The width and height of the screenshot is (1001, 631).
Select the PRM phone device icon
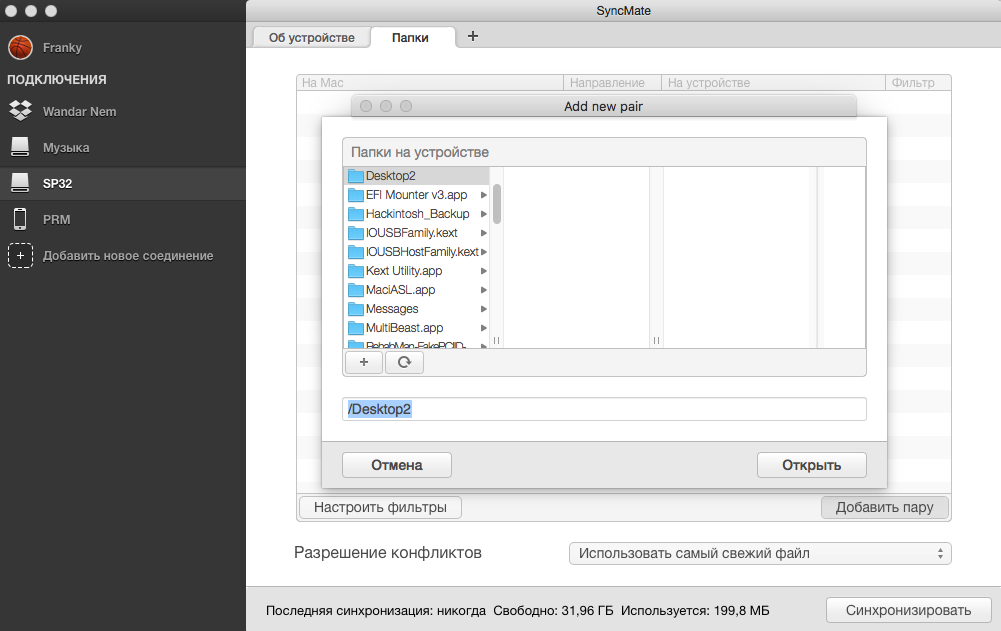pyautogui.click(x=20, y=219)
